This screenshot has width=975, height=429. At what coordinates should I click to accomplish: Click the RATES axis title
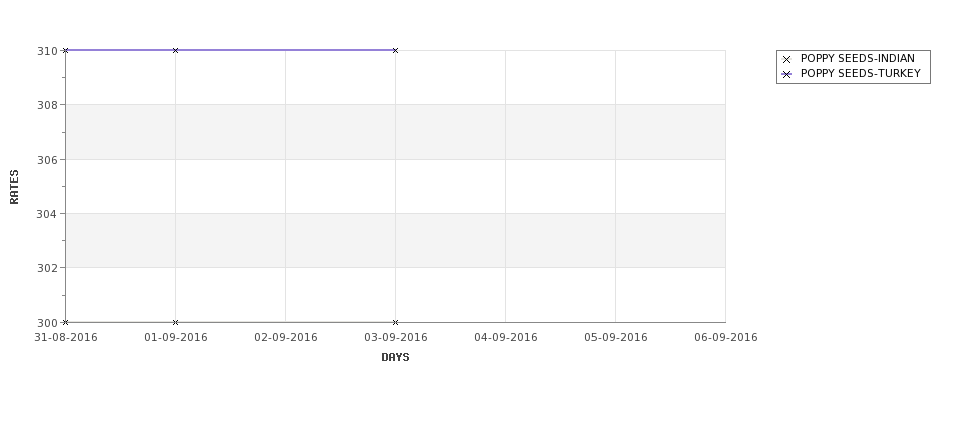[14, 187]
